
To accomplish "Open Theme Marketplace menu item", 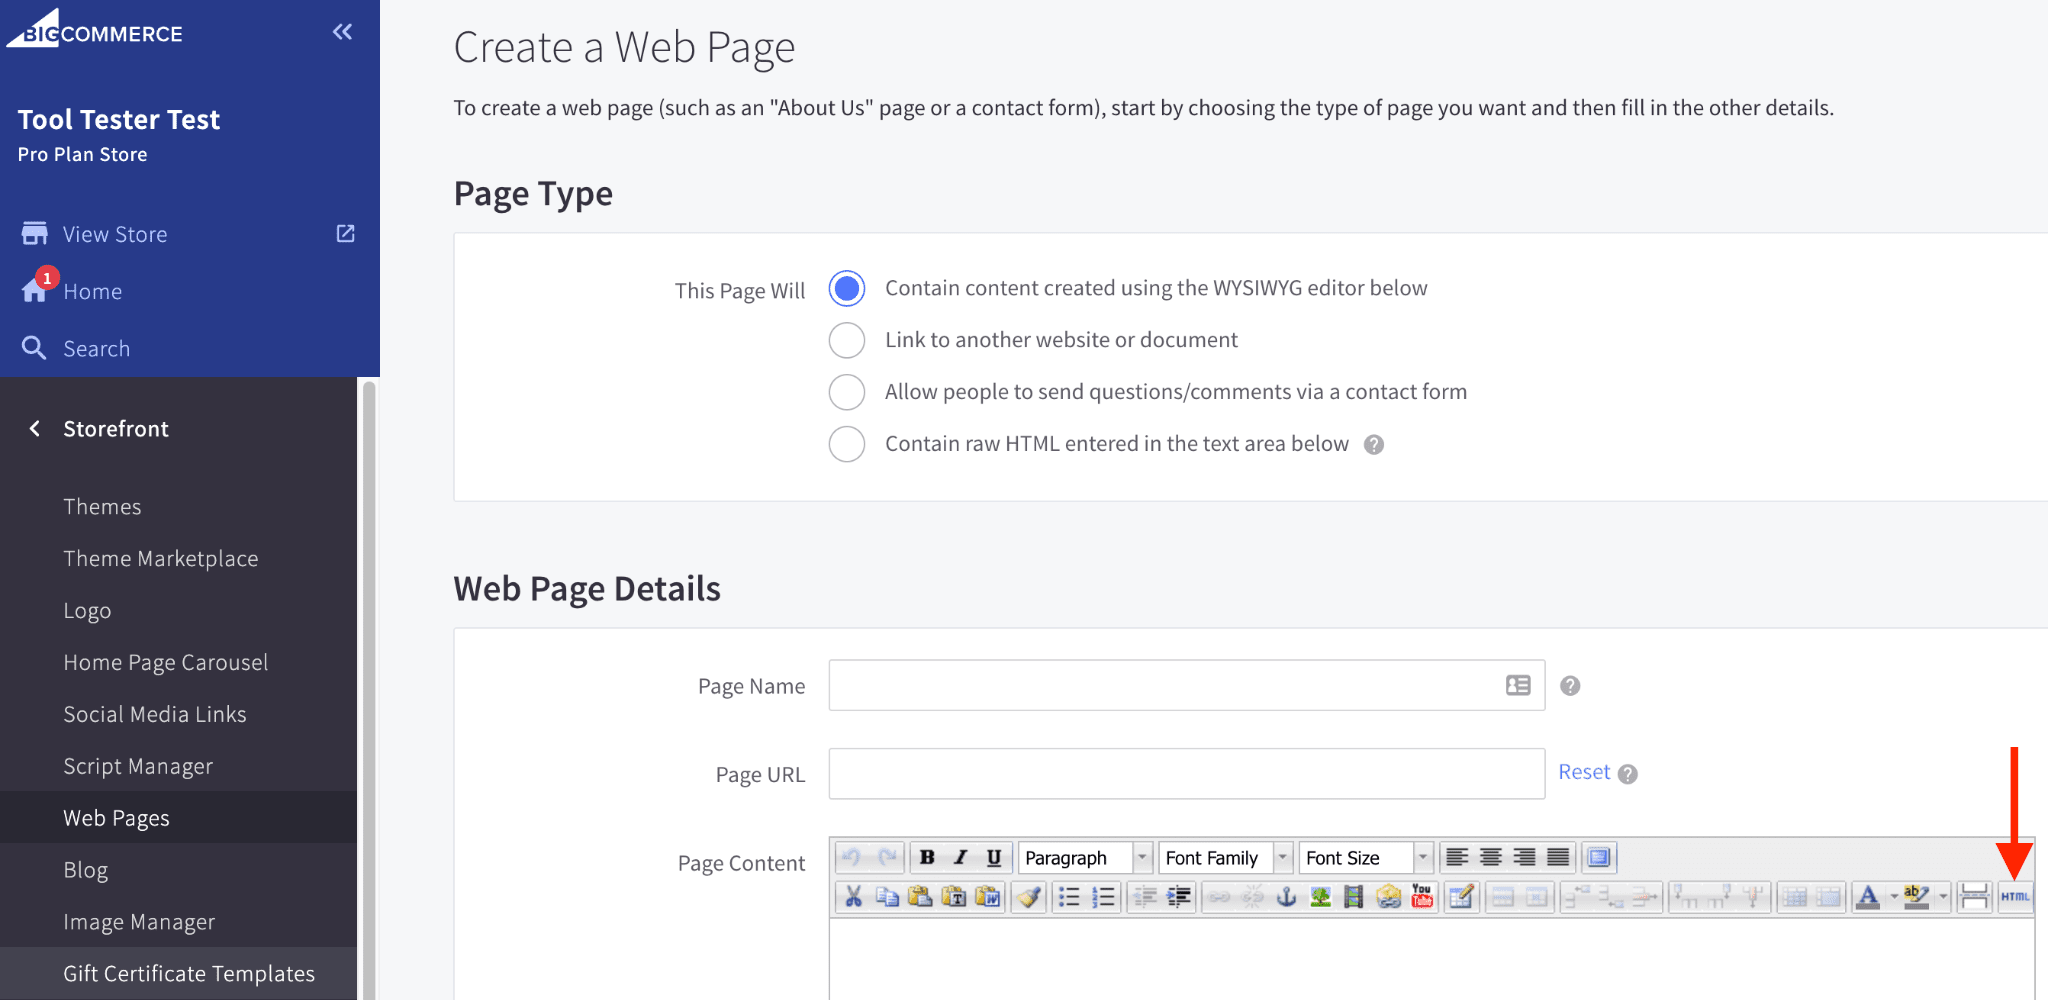I will (x=160, y=559).
